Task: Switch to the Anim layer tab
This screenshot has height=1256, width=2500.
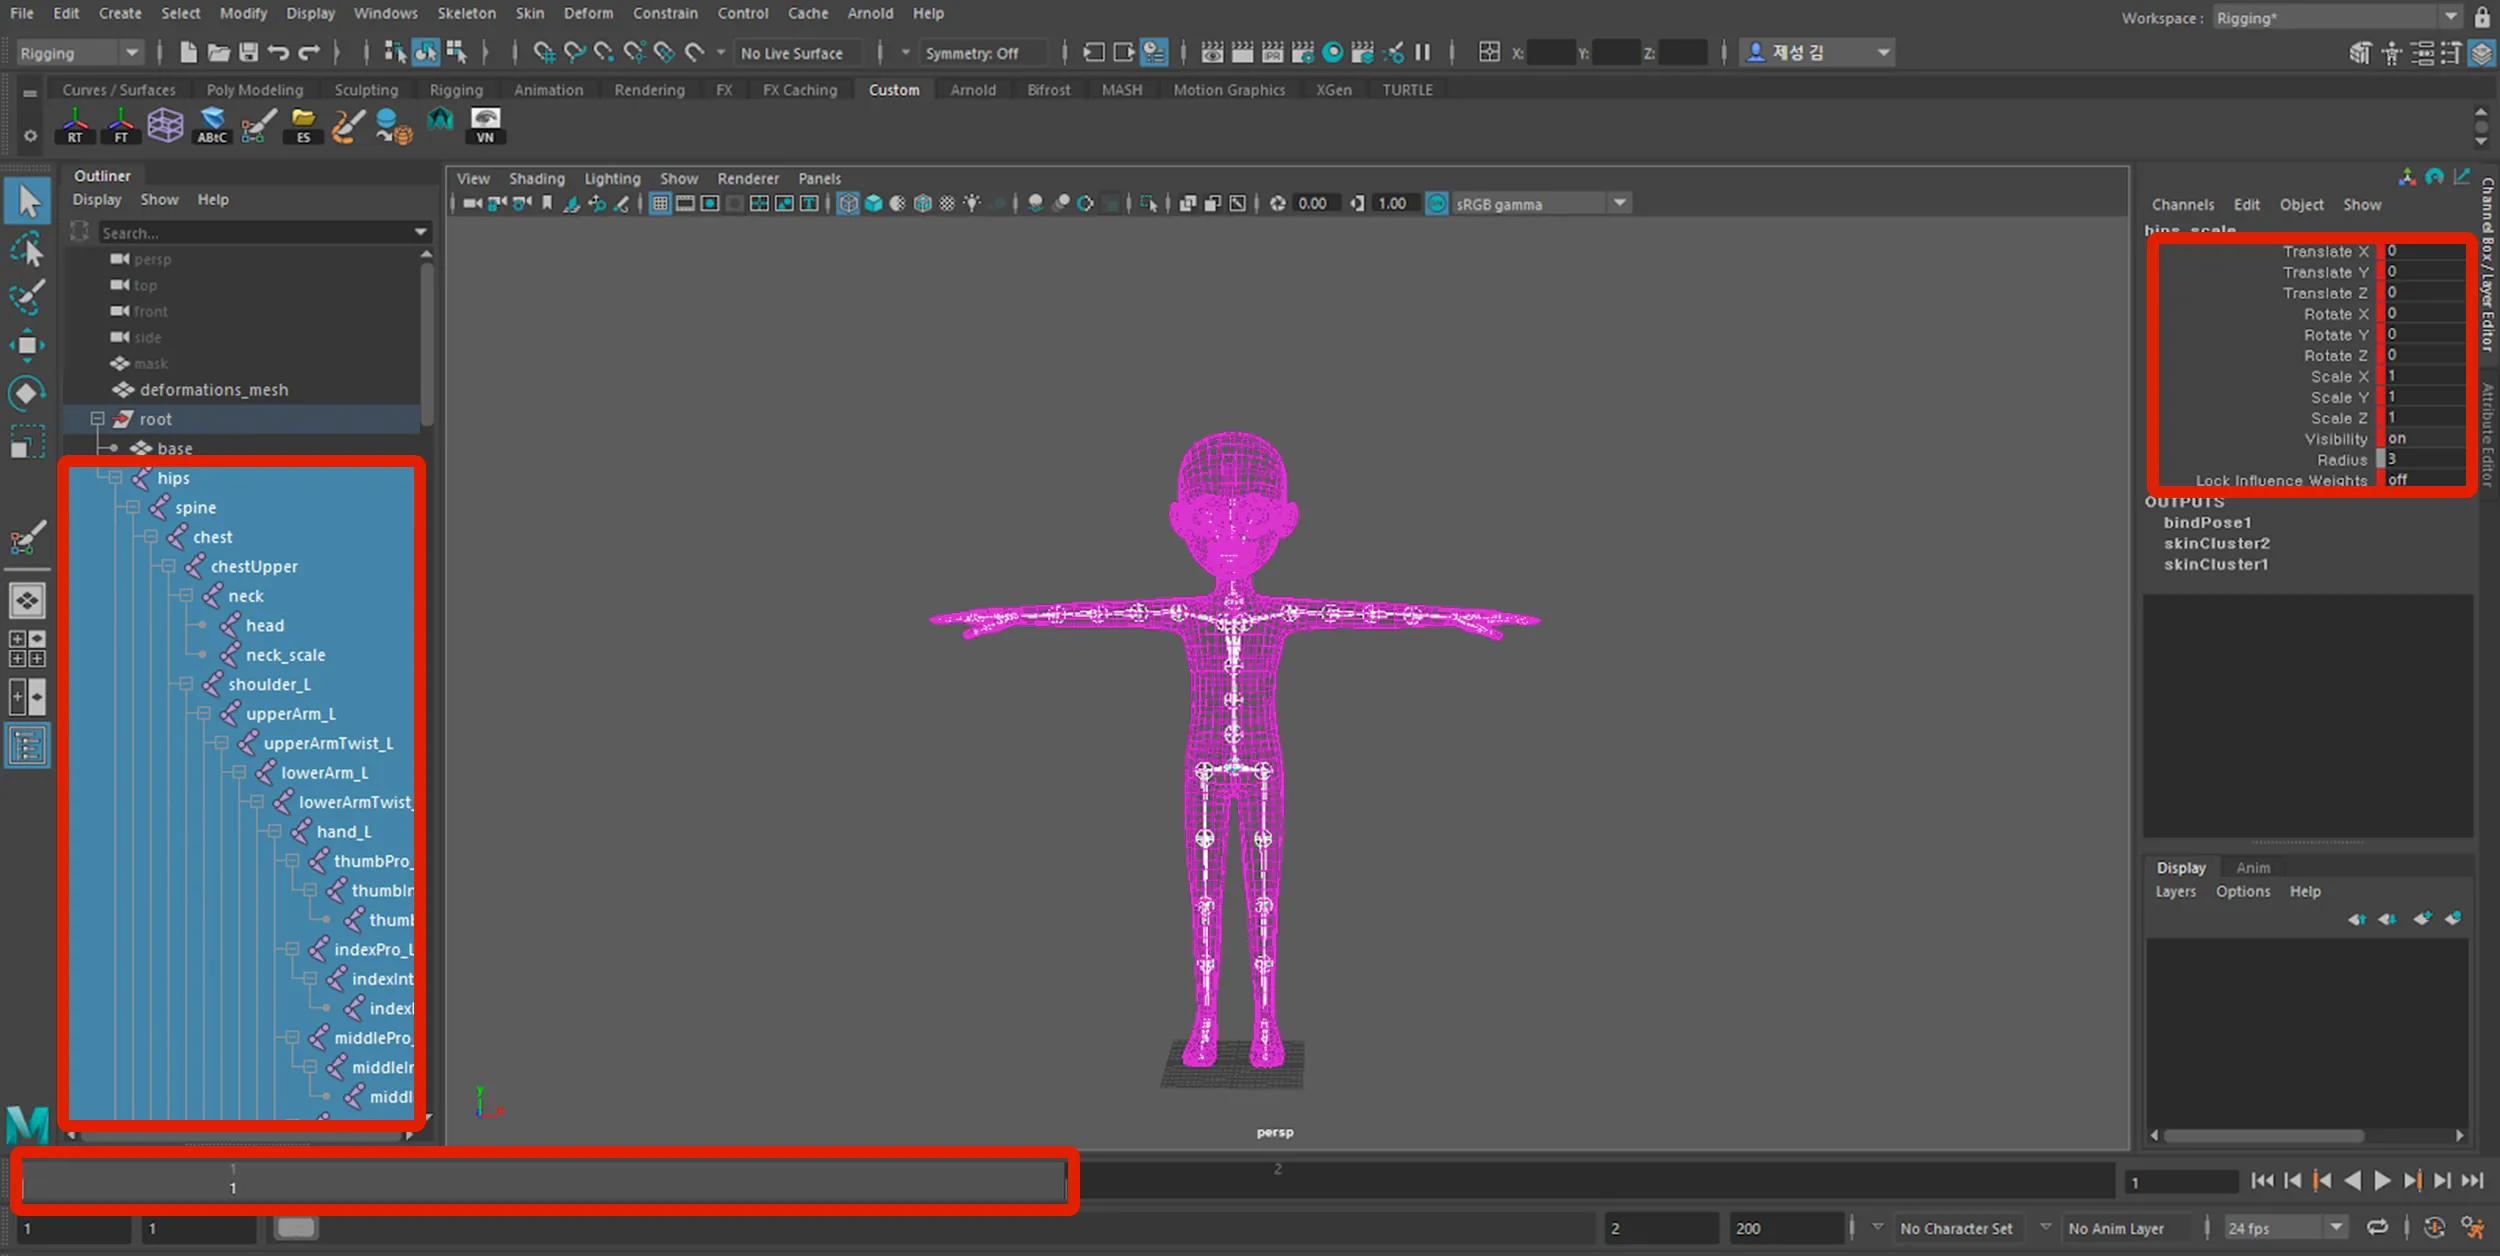Action: 2253,867
